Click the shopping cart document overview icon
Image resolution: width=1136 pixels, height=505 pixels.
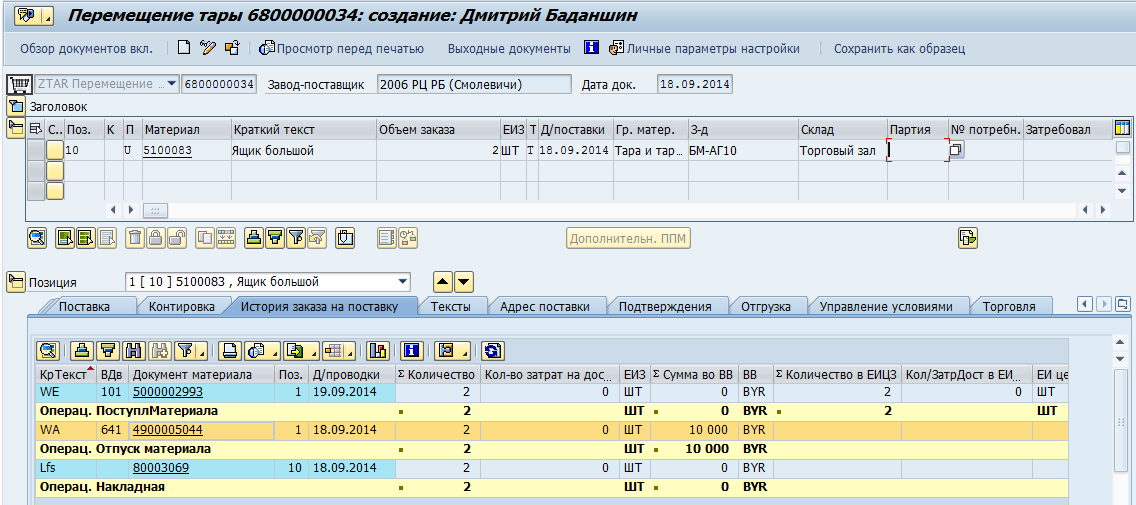pos(19,84)
